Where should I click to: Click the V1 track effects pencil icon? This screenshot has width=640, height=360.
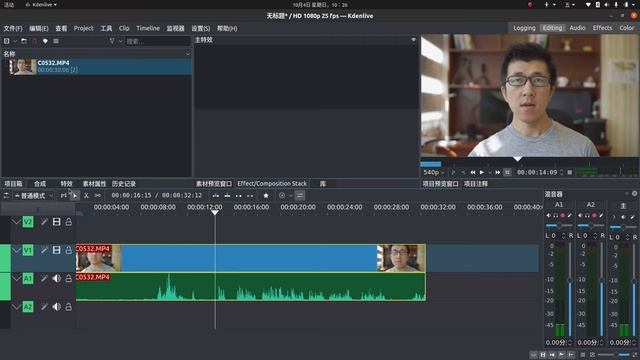[x=44, y=250]
